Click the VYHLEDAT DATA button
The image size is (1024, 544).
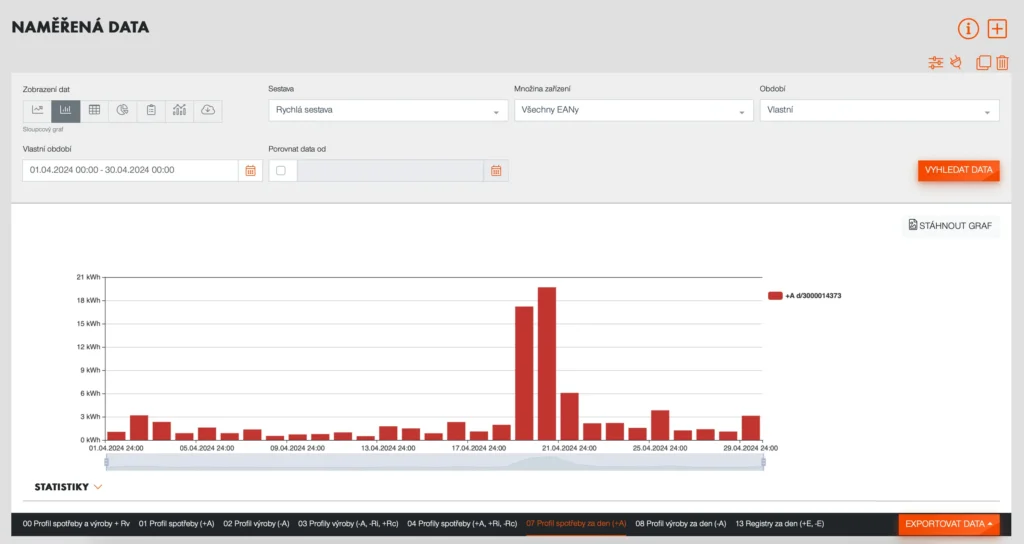click(x=958, y=170)
